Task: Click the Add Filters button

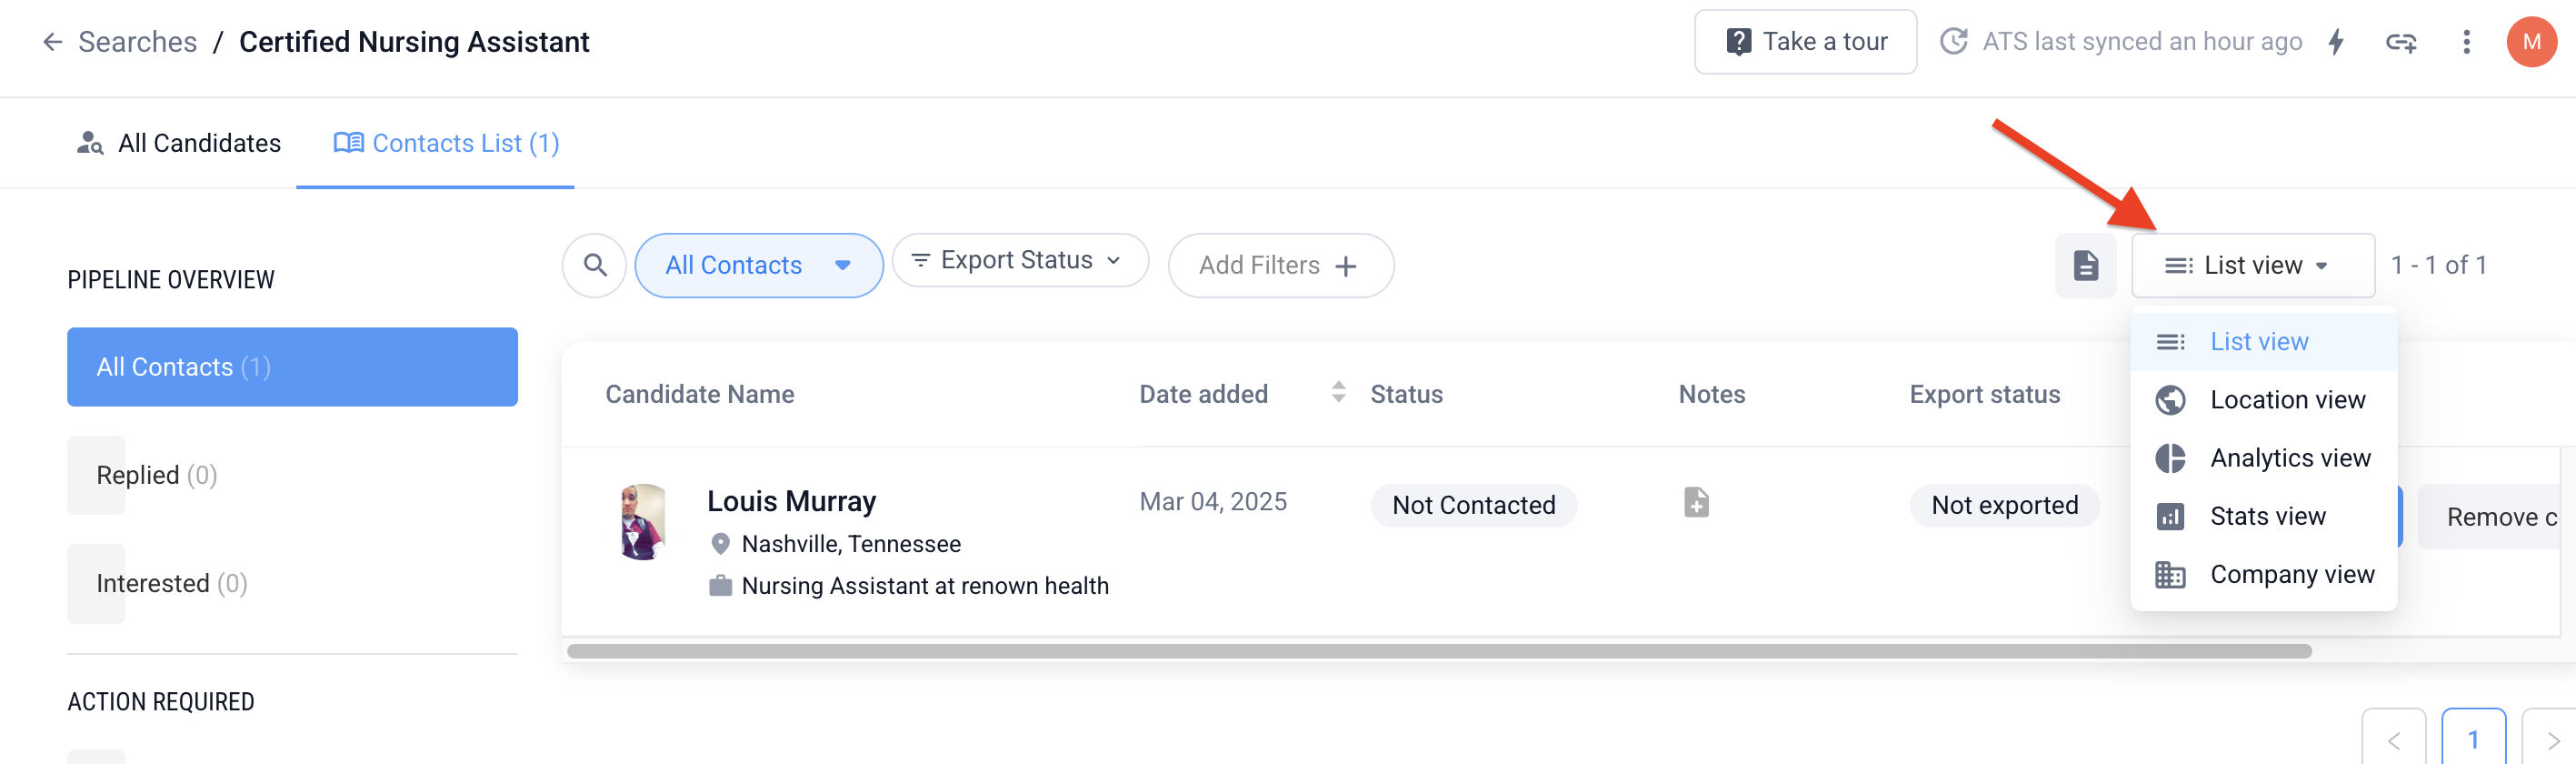Action: click(1280, 265)
